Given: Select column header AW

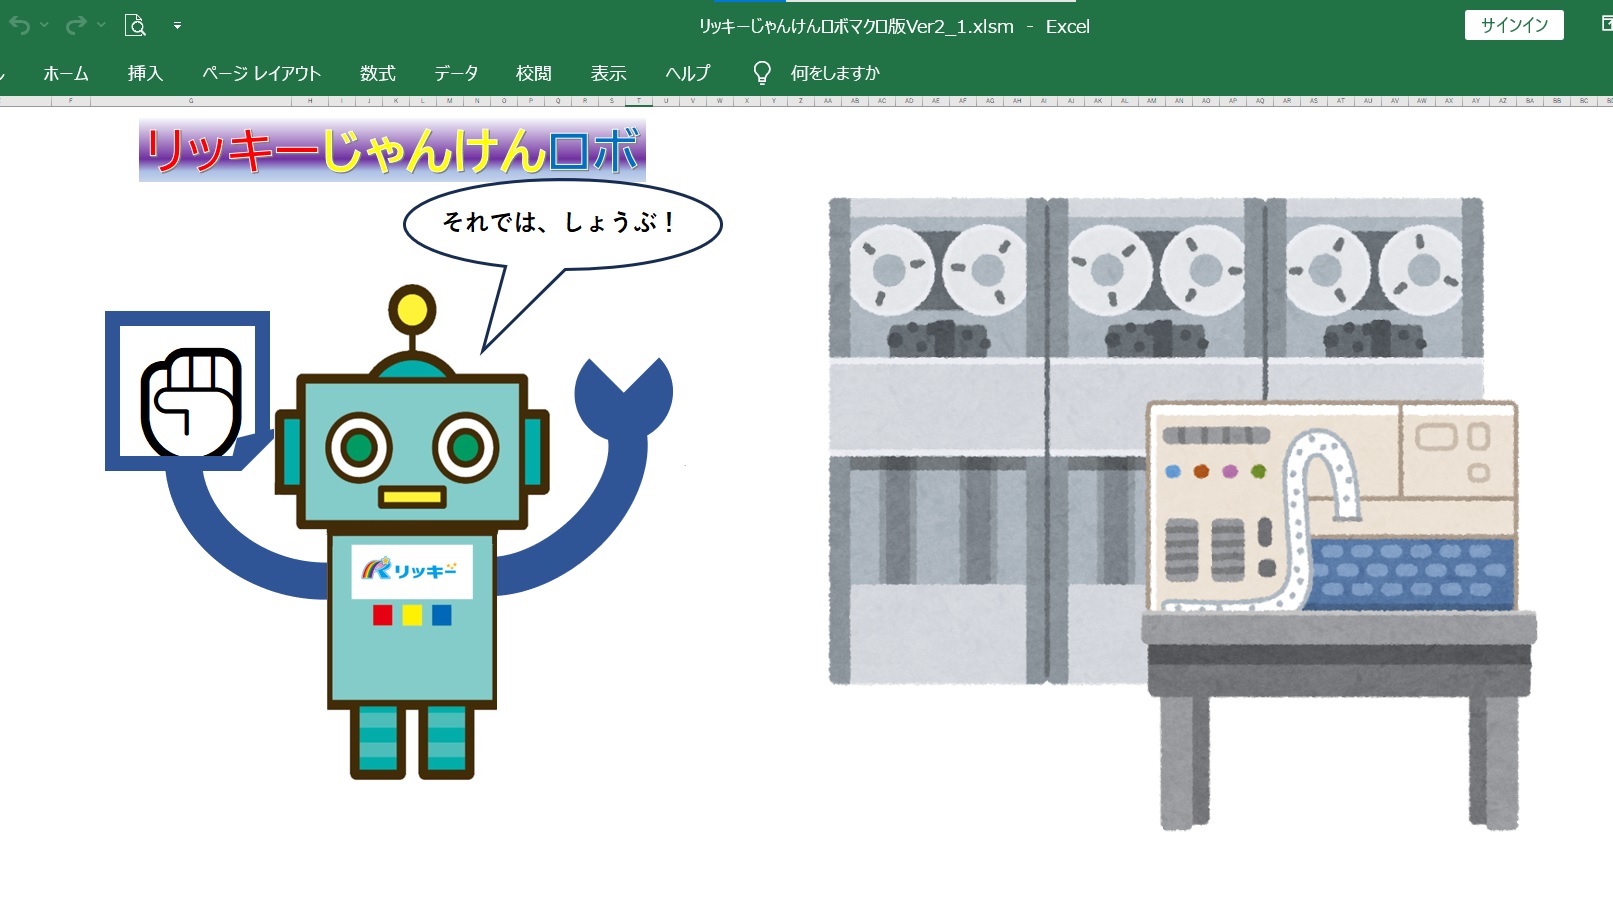Looking at the screenshot, I should click(1422, 101).
